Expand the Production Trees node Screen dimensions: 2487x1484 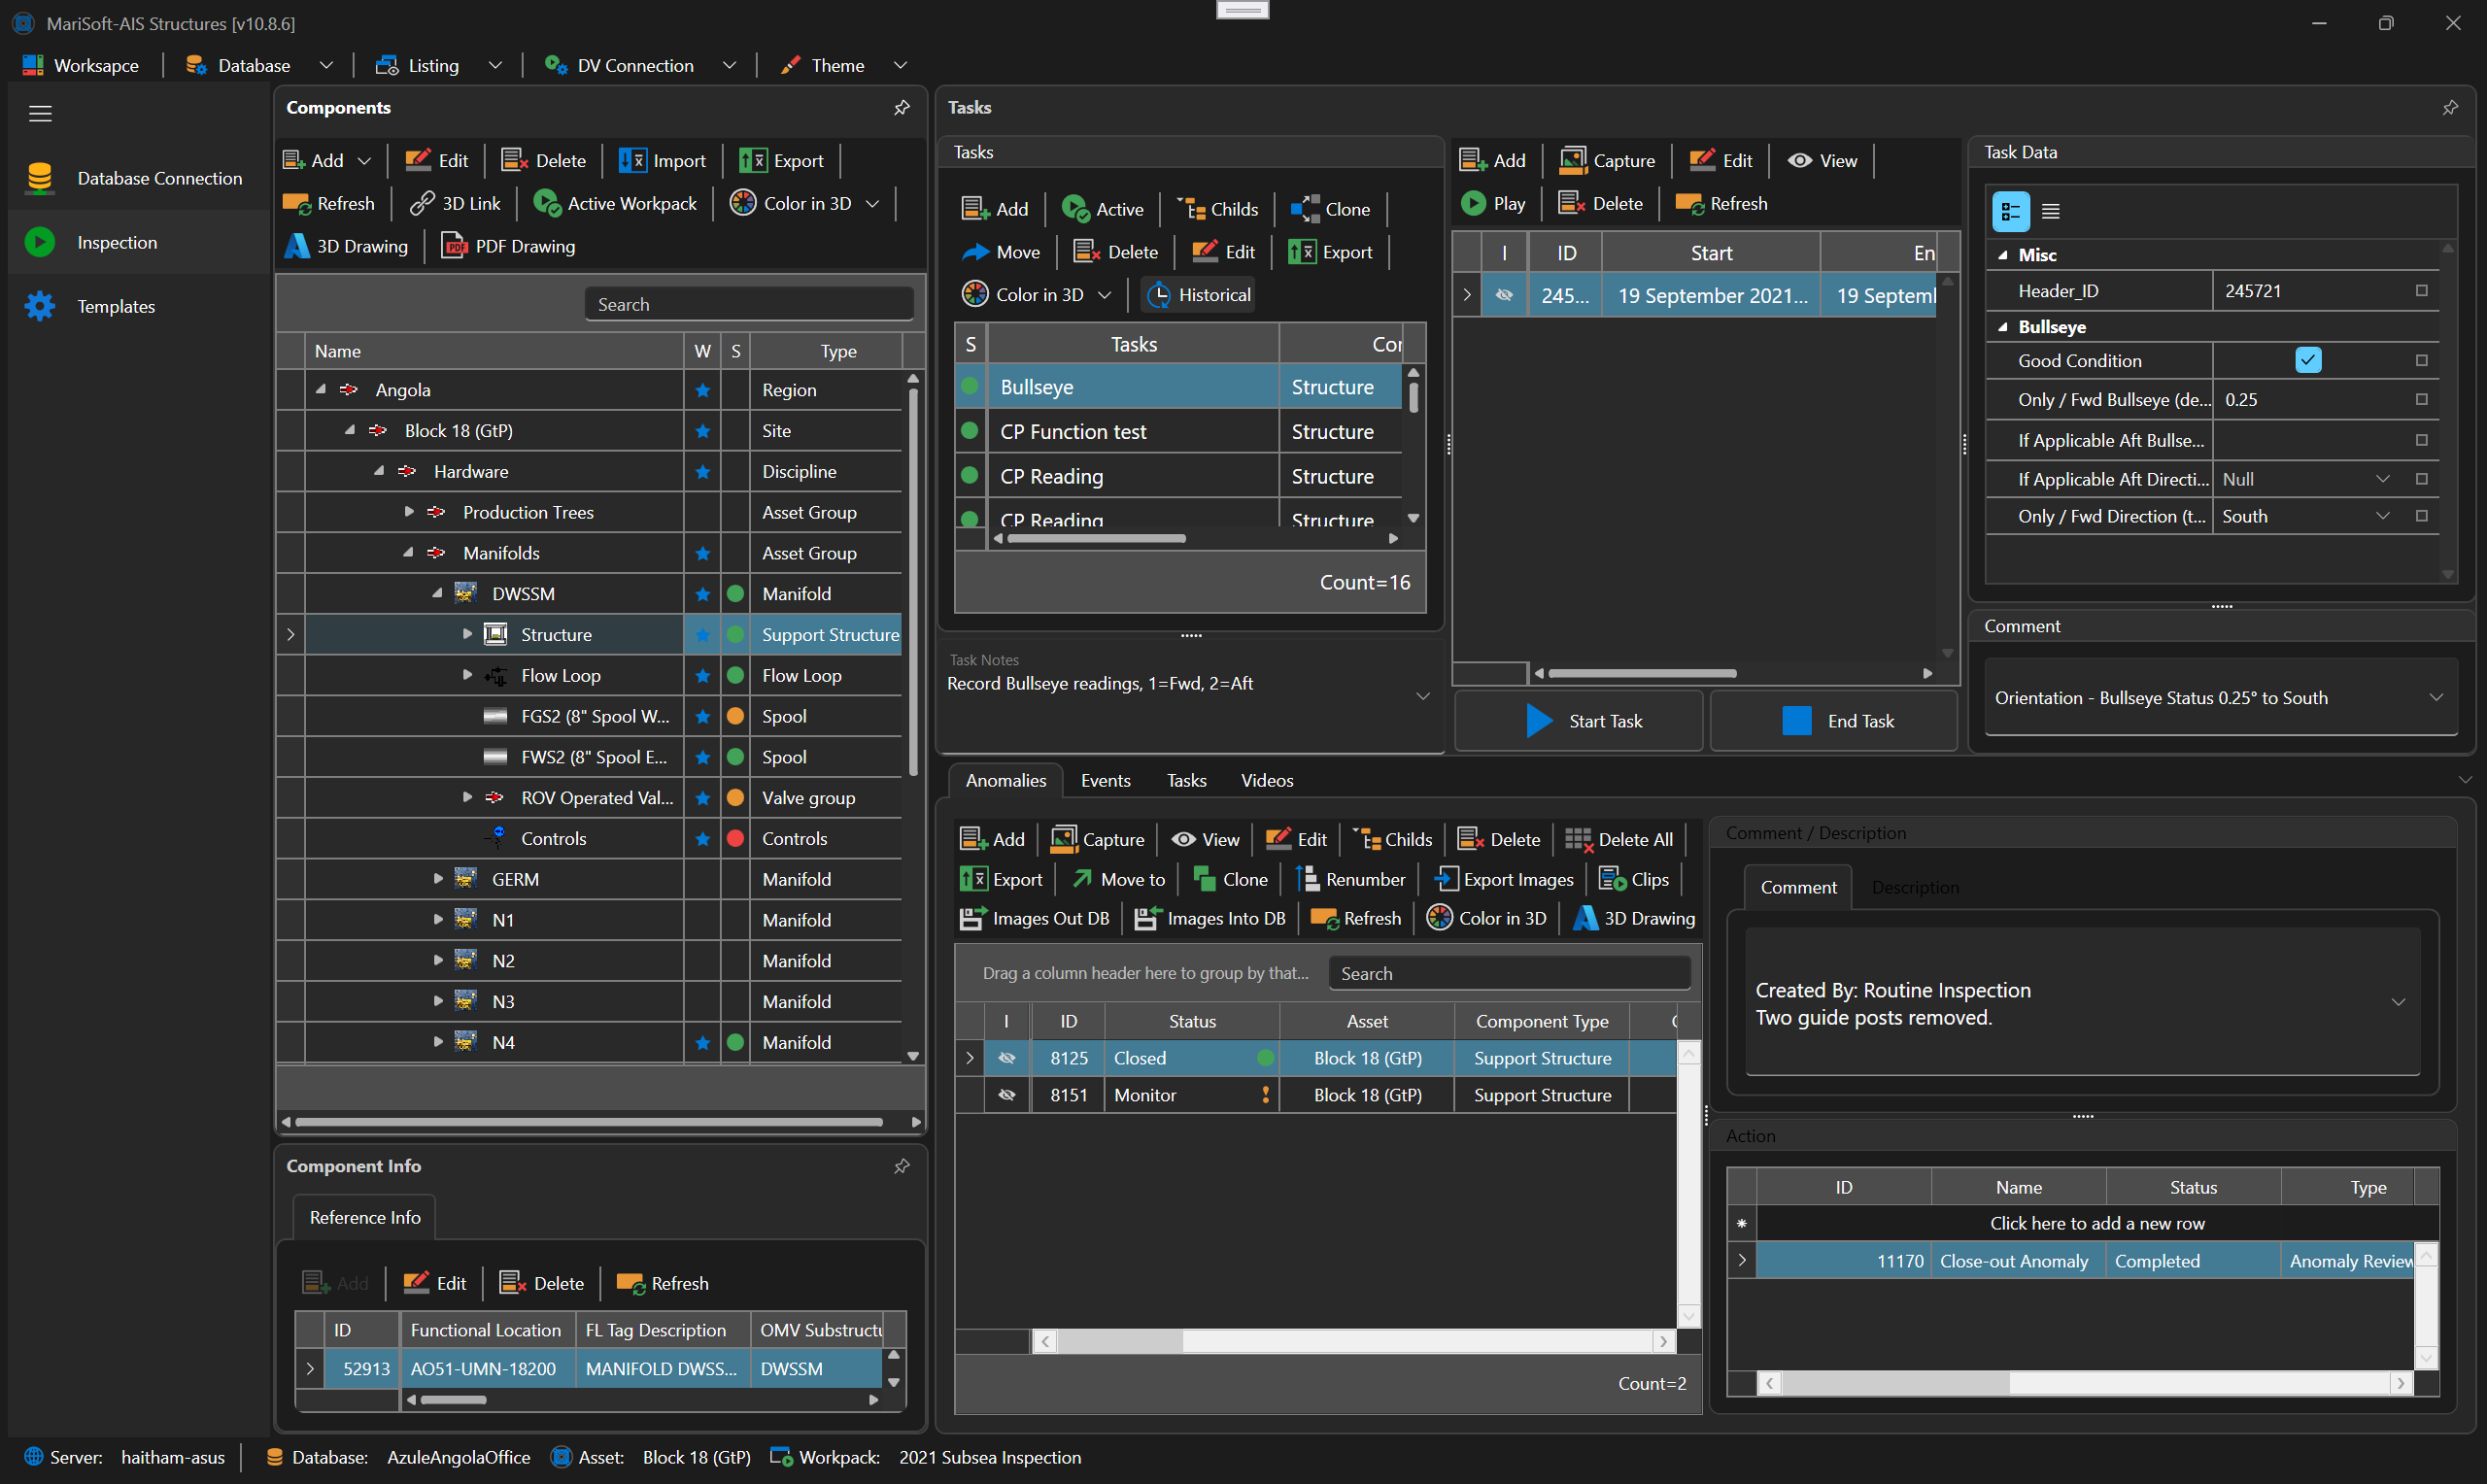tap(408, 512)
